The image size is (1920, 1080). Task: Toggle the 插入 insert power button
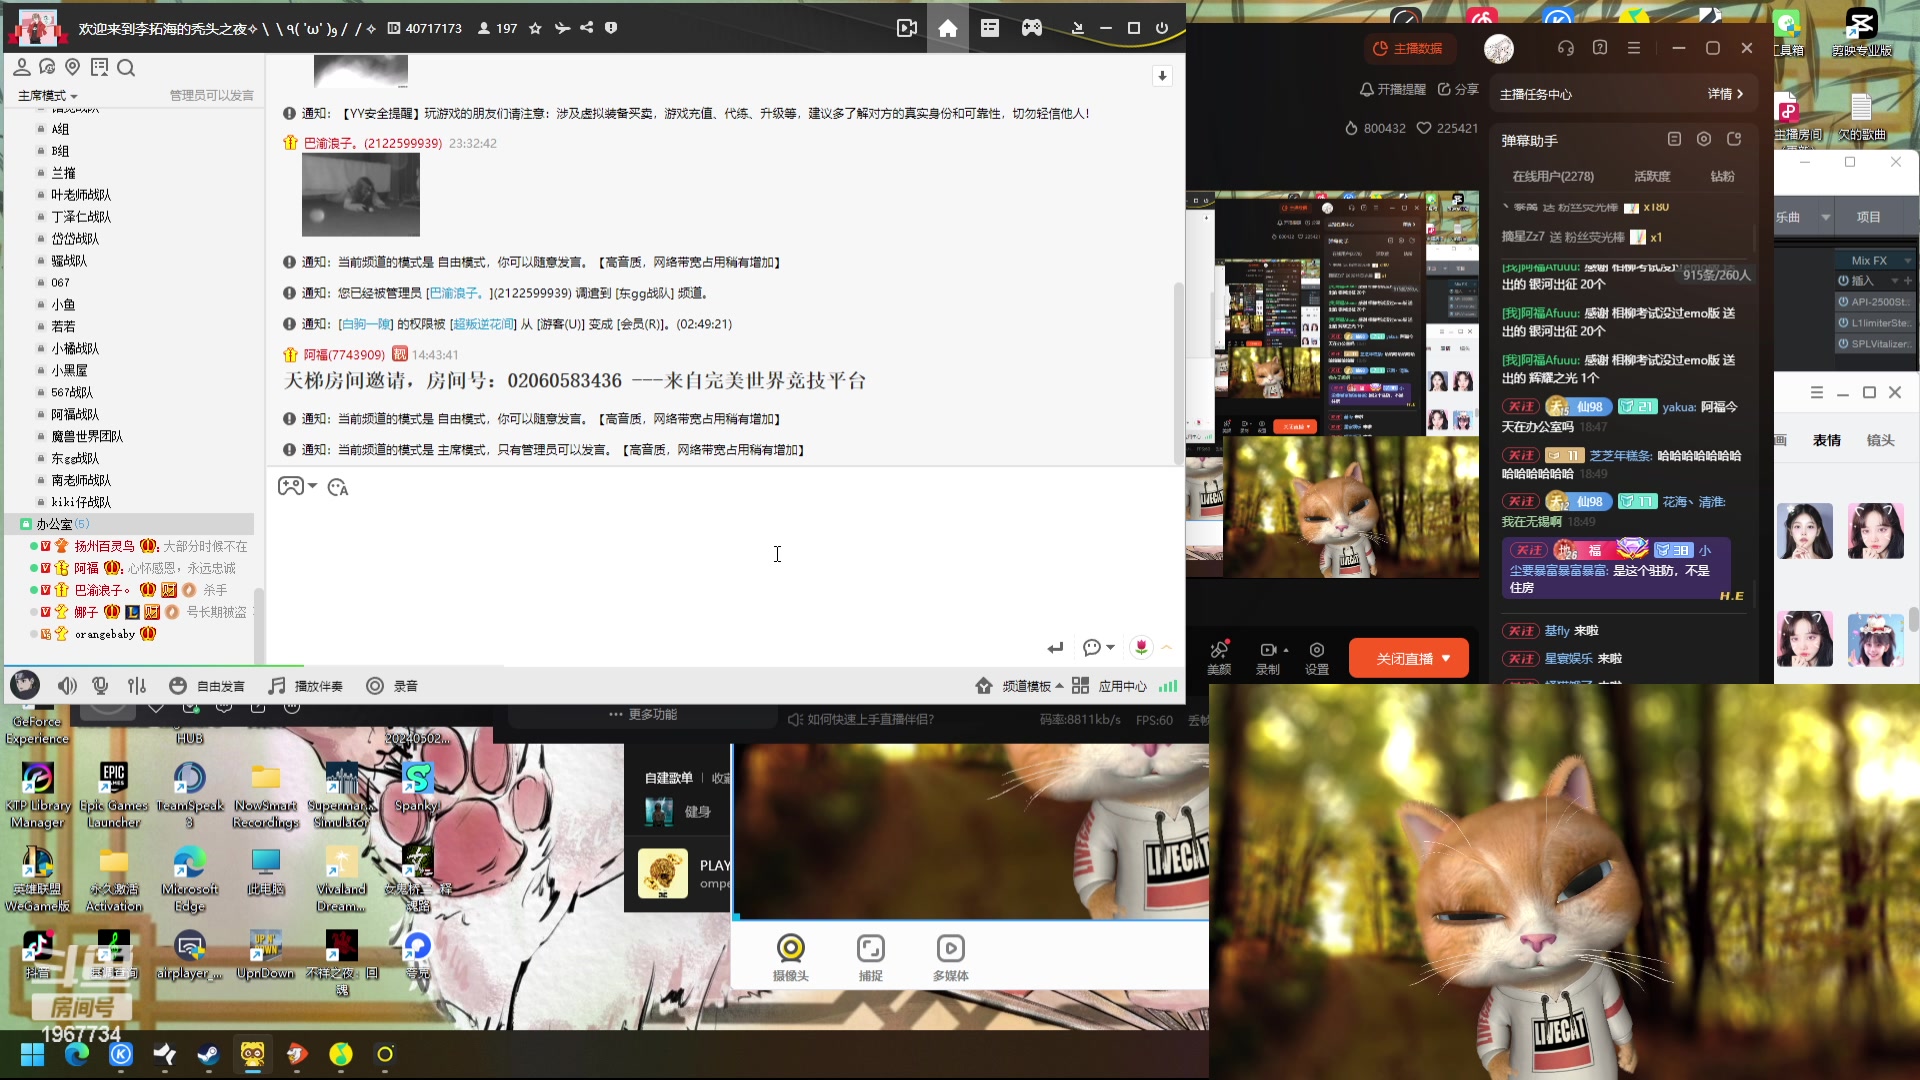(1843, 281)
